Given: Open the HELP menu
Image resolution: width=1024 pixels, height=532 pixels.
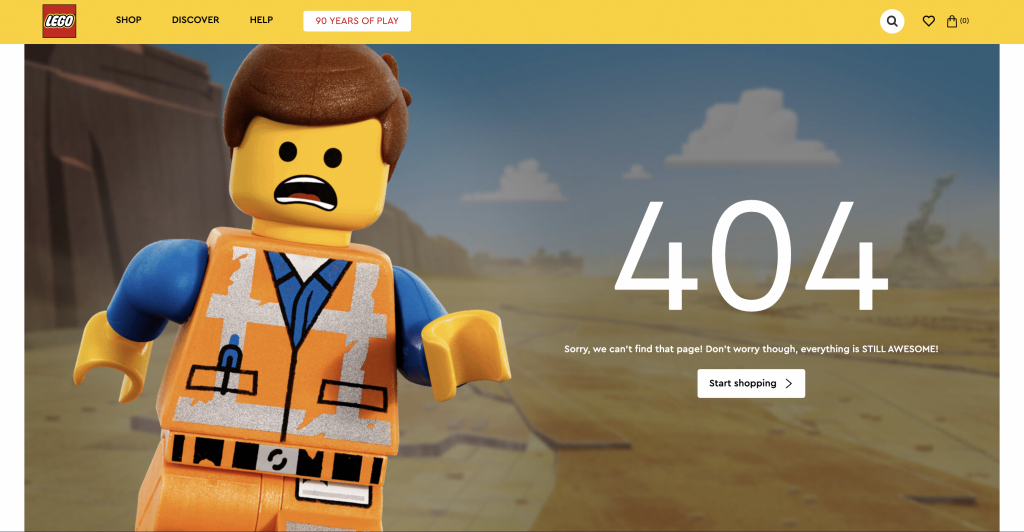Looking at the screenshot, I should (261, 20).
